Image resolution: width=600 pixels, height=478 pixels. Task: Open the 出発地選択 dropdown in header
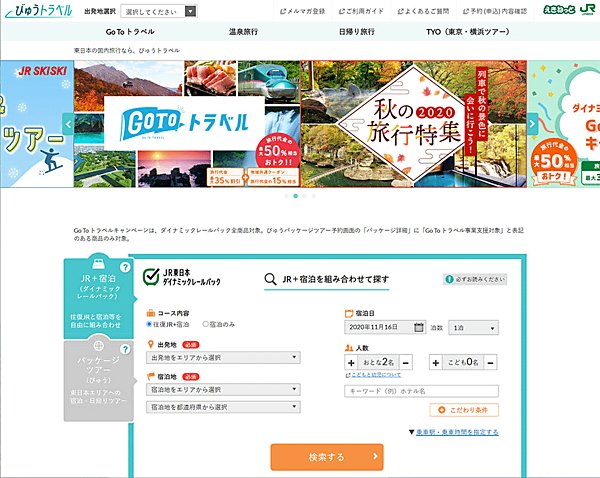159,11
